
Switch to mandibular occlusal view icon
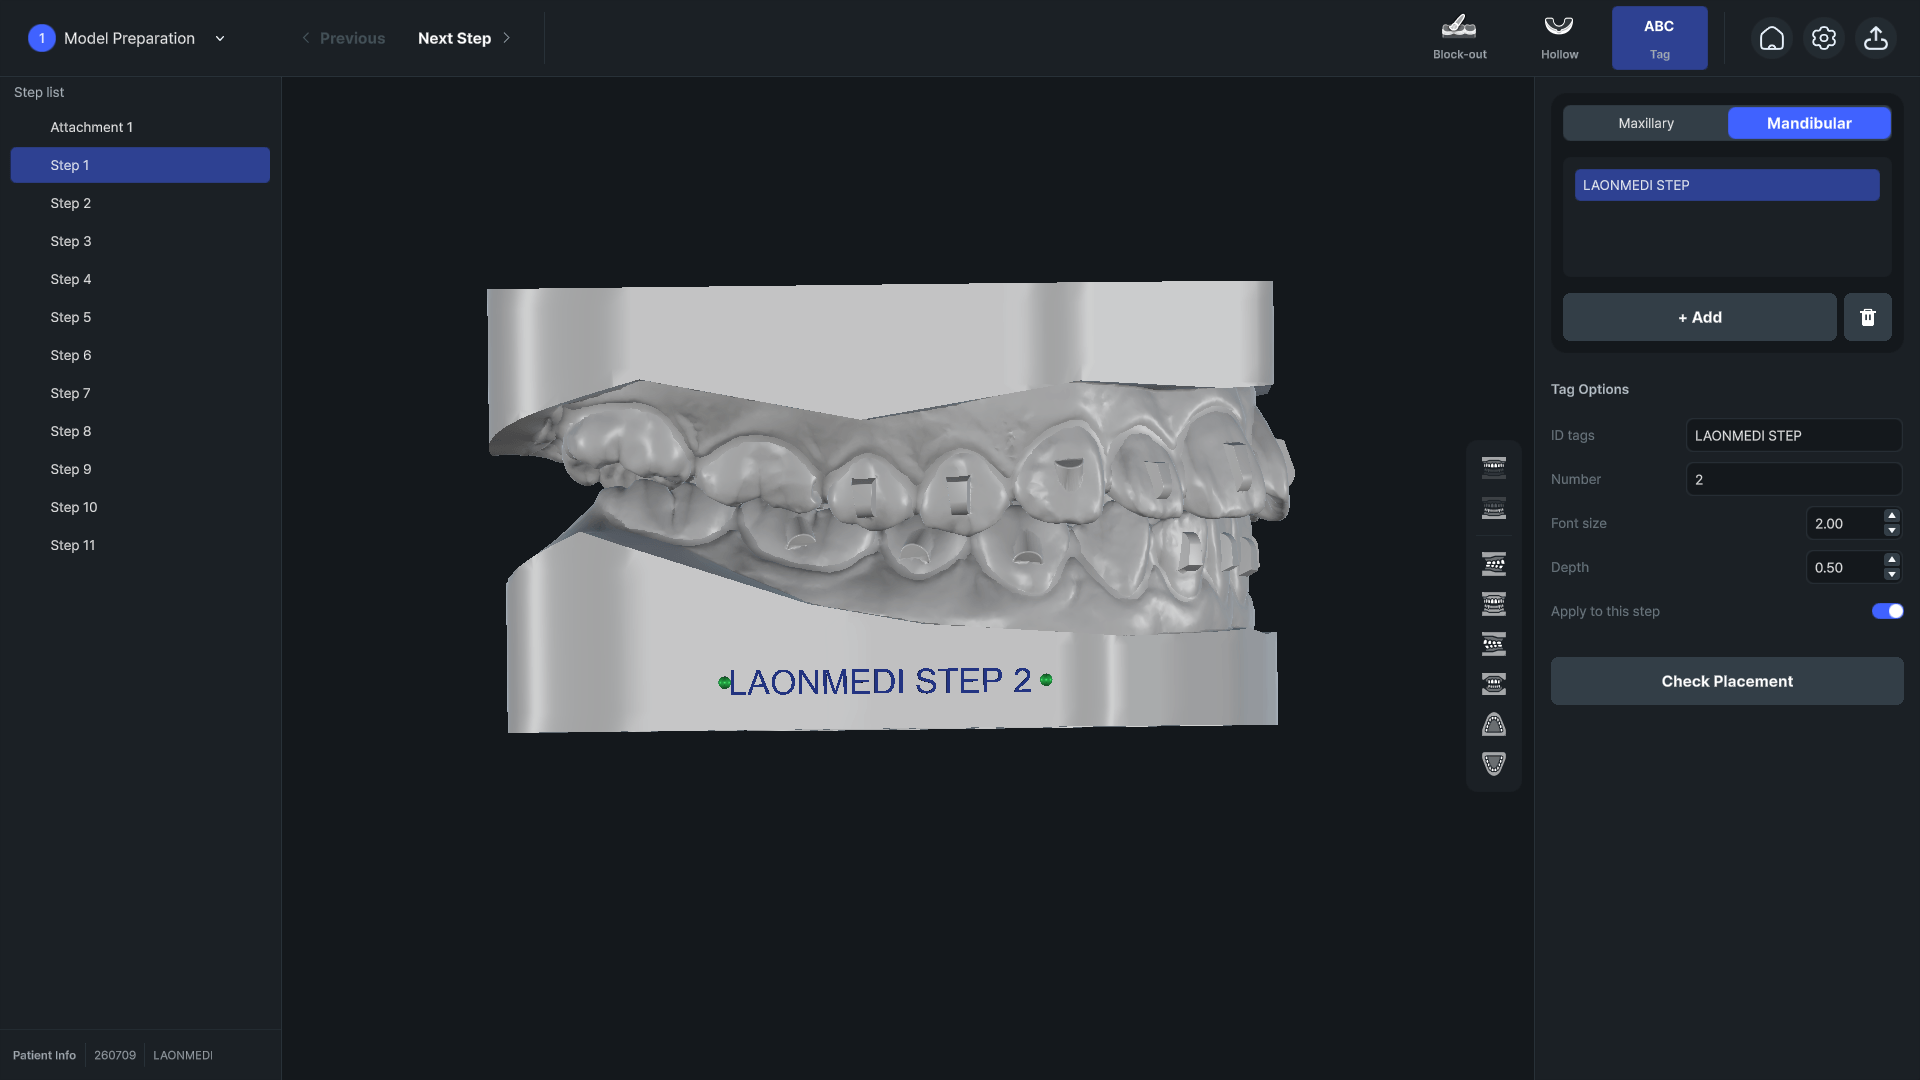point(1493,764)
